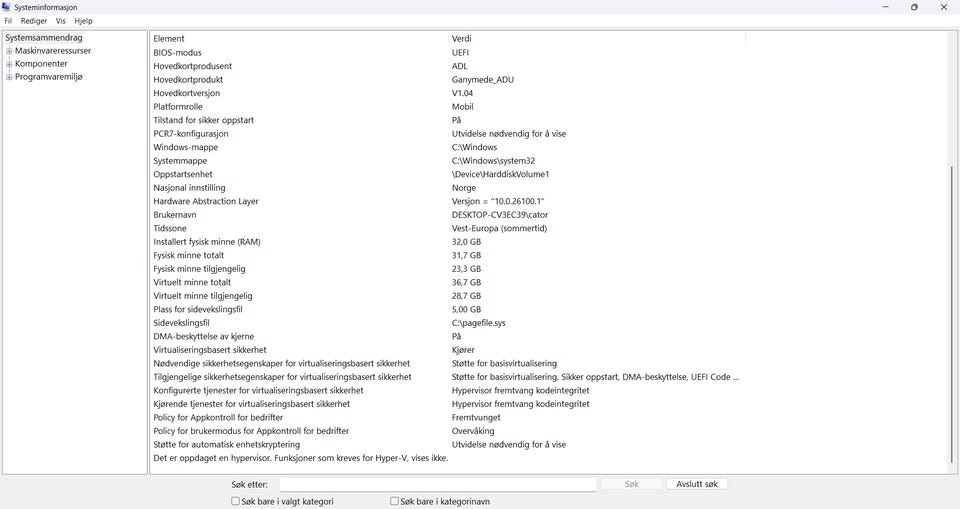Select the Nødvendige sikkerhetsegenskaper row

(x=446, y=363)
